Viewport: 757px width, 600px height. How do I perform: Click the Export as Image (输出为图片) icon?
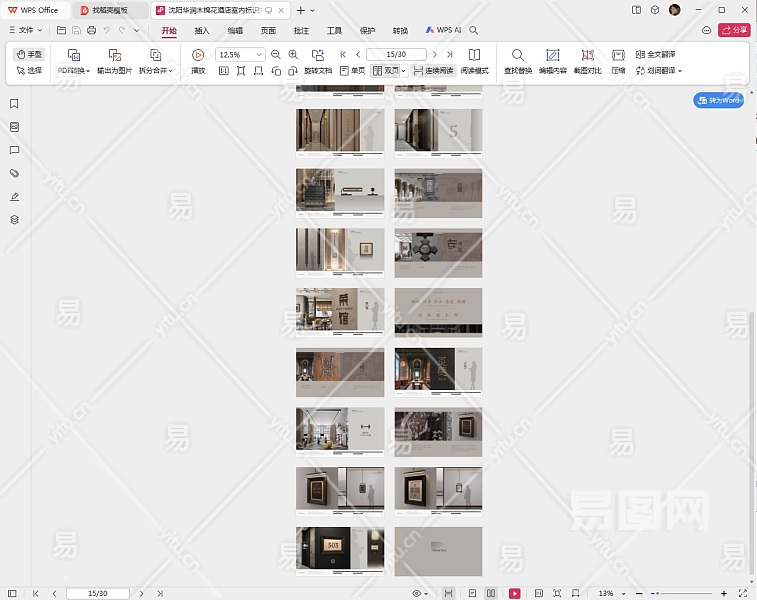point(114,55)
